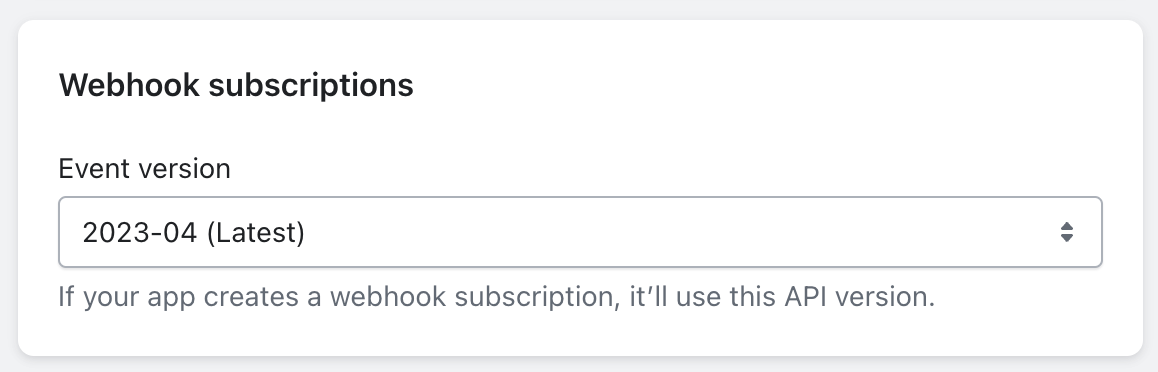Click the downward triangle of the select icon

coord(1066,238)
